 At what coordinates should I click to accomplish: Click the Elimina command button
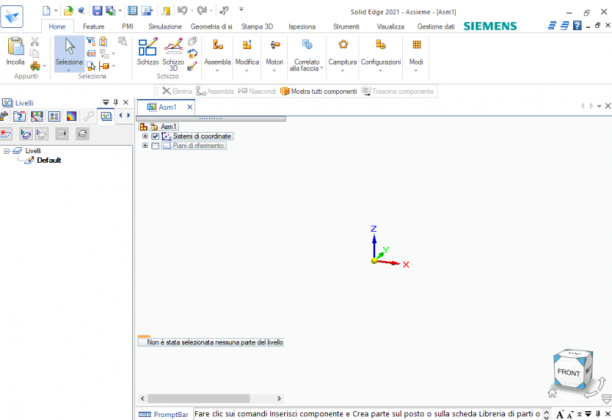coord(177,91)
